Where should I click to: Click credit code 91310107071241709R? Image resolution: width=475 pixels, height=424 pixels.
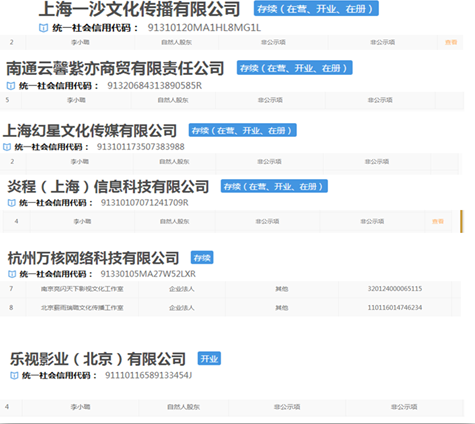pyautogui.click(x=145, y=203)
